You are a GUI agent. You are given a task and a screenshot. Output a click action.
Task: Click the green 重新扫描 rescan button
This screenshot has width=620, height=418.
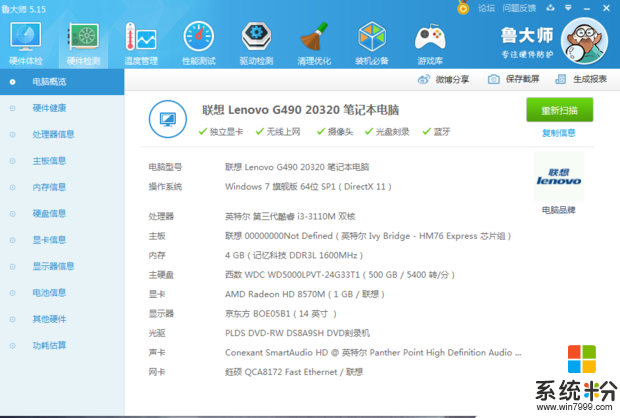tap(560, 110)
